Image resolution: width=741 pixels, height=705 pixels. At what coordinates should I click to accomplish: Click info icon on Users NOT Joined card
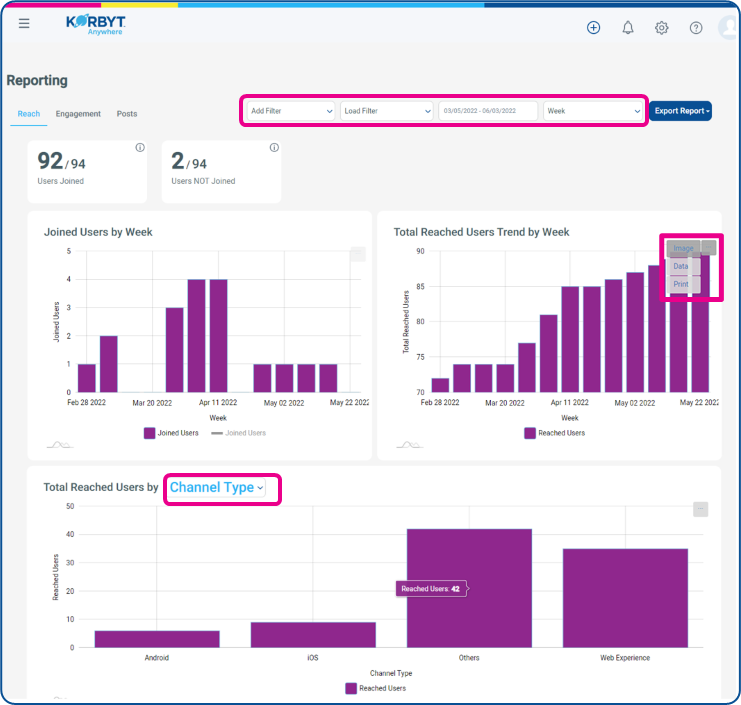click(x=274, y=147)
